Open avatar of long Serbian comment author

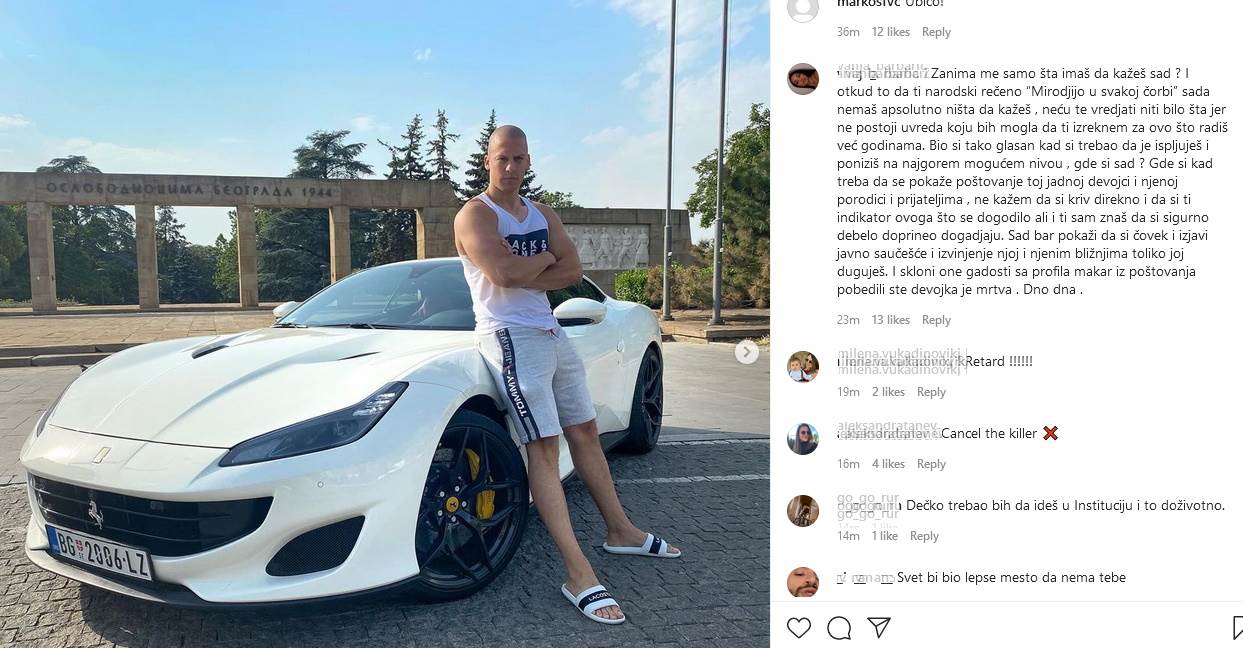[803, 79]
